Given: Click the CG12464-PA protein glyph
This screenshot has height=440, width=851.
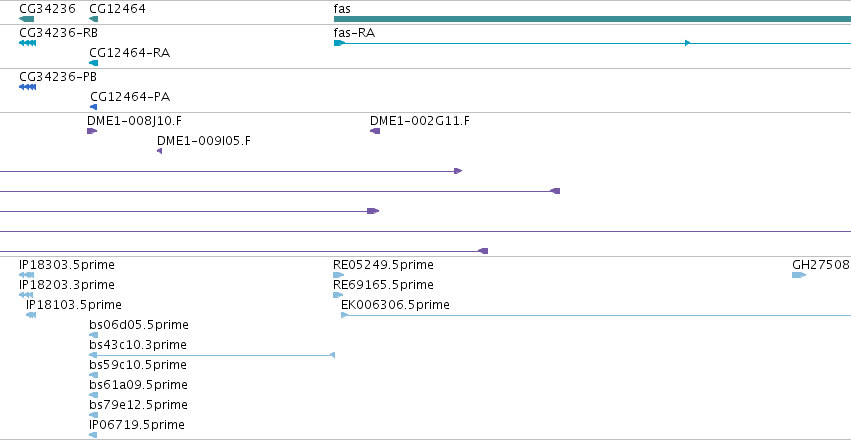Looking at the screenshot, I should click(x=93, y=107).
